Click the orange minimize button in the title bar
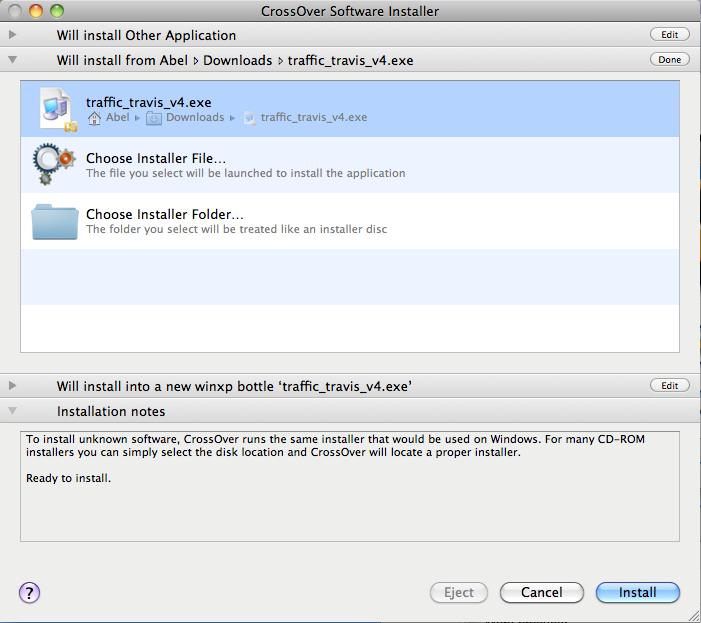This screenshot has height=623, width=701. (36, 11)
